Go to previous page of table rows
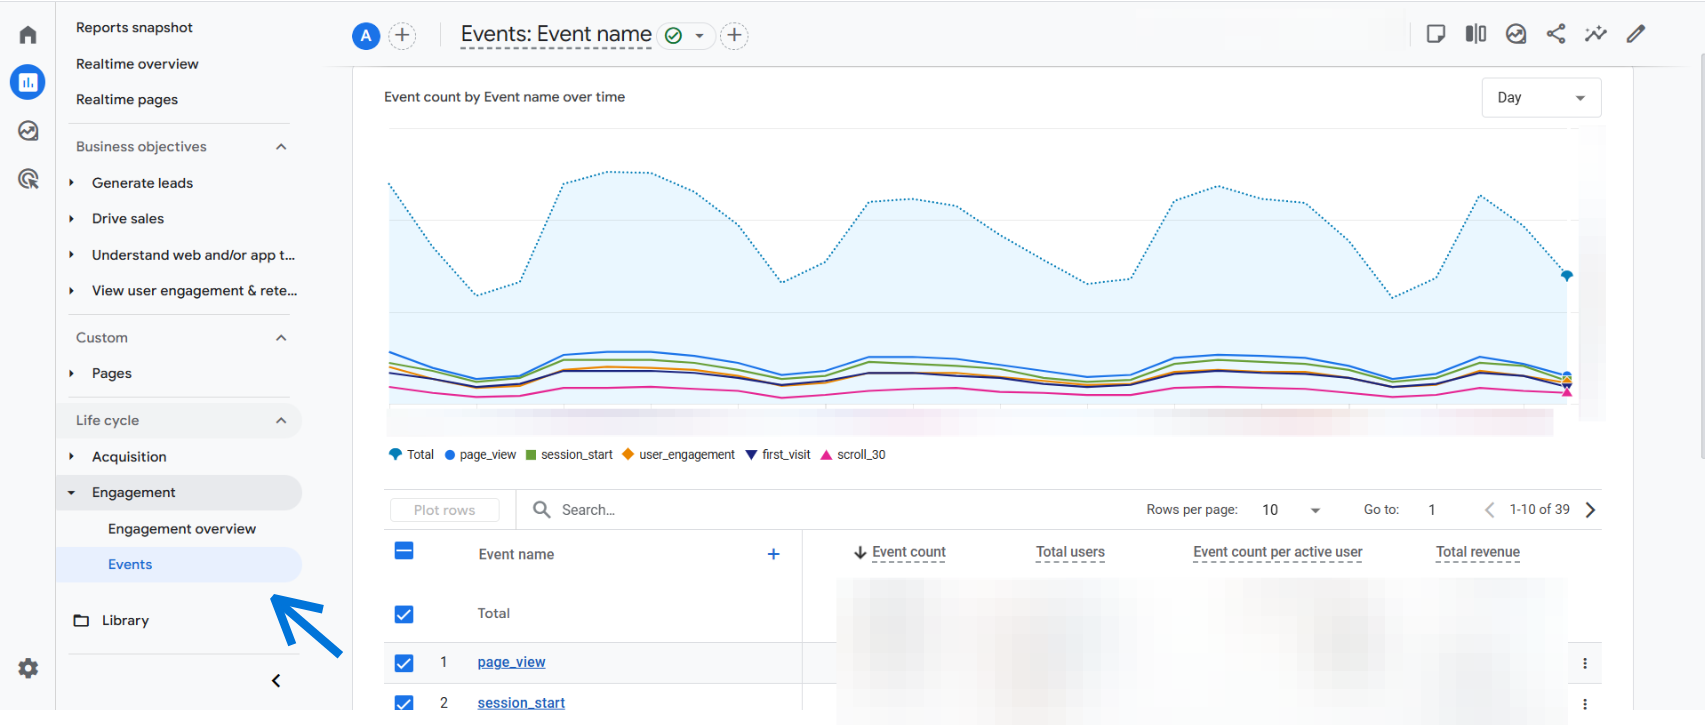Viewport: 1705px width, 725px height. (x=1489, y=510)
